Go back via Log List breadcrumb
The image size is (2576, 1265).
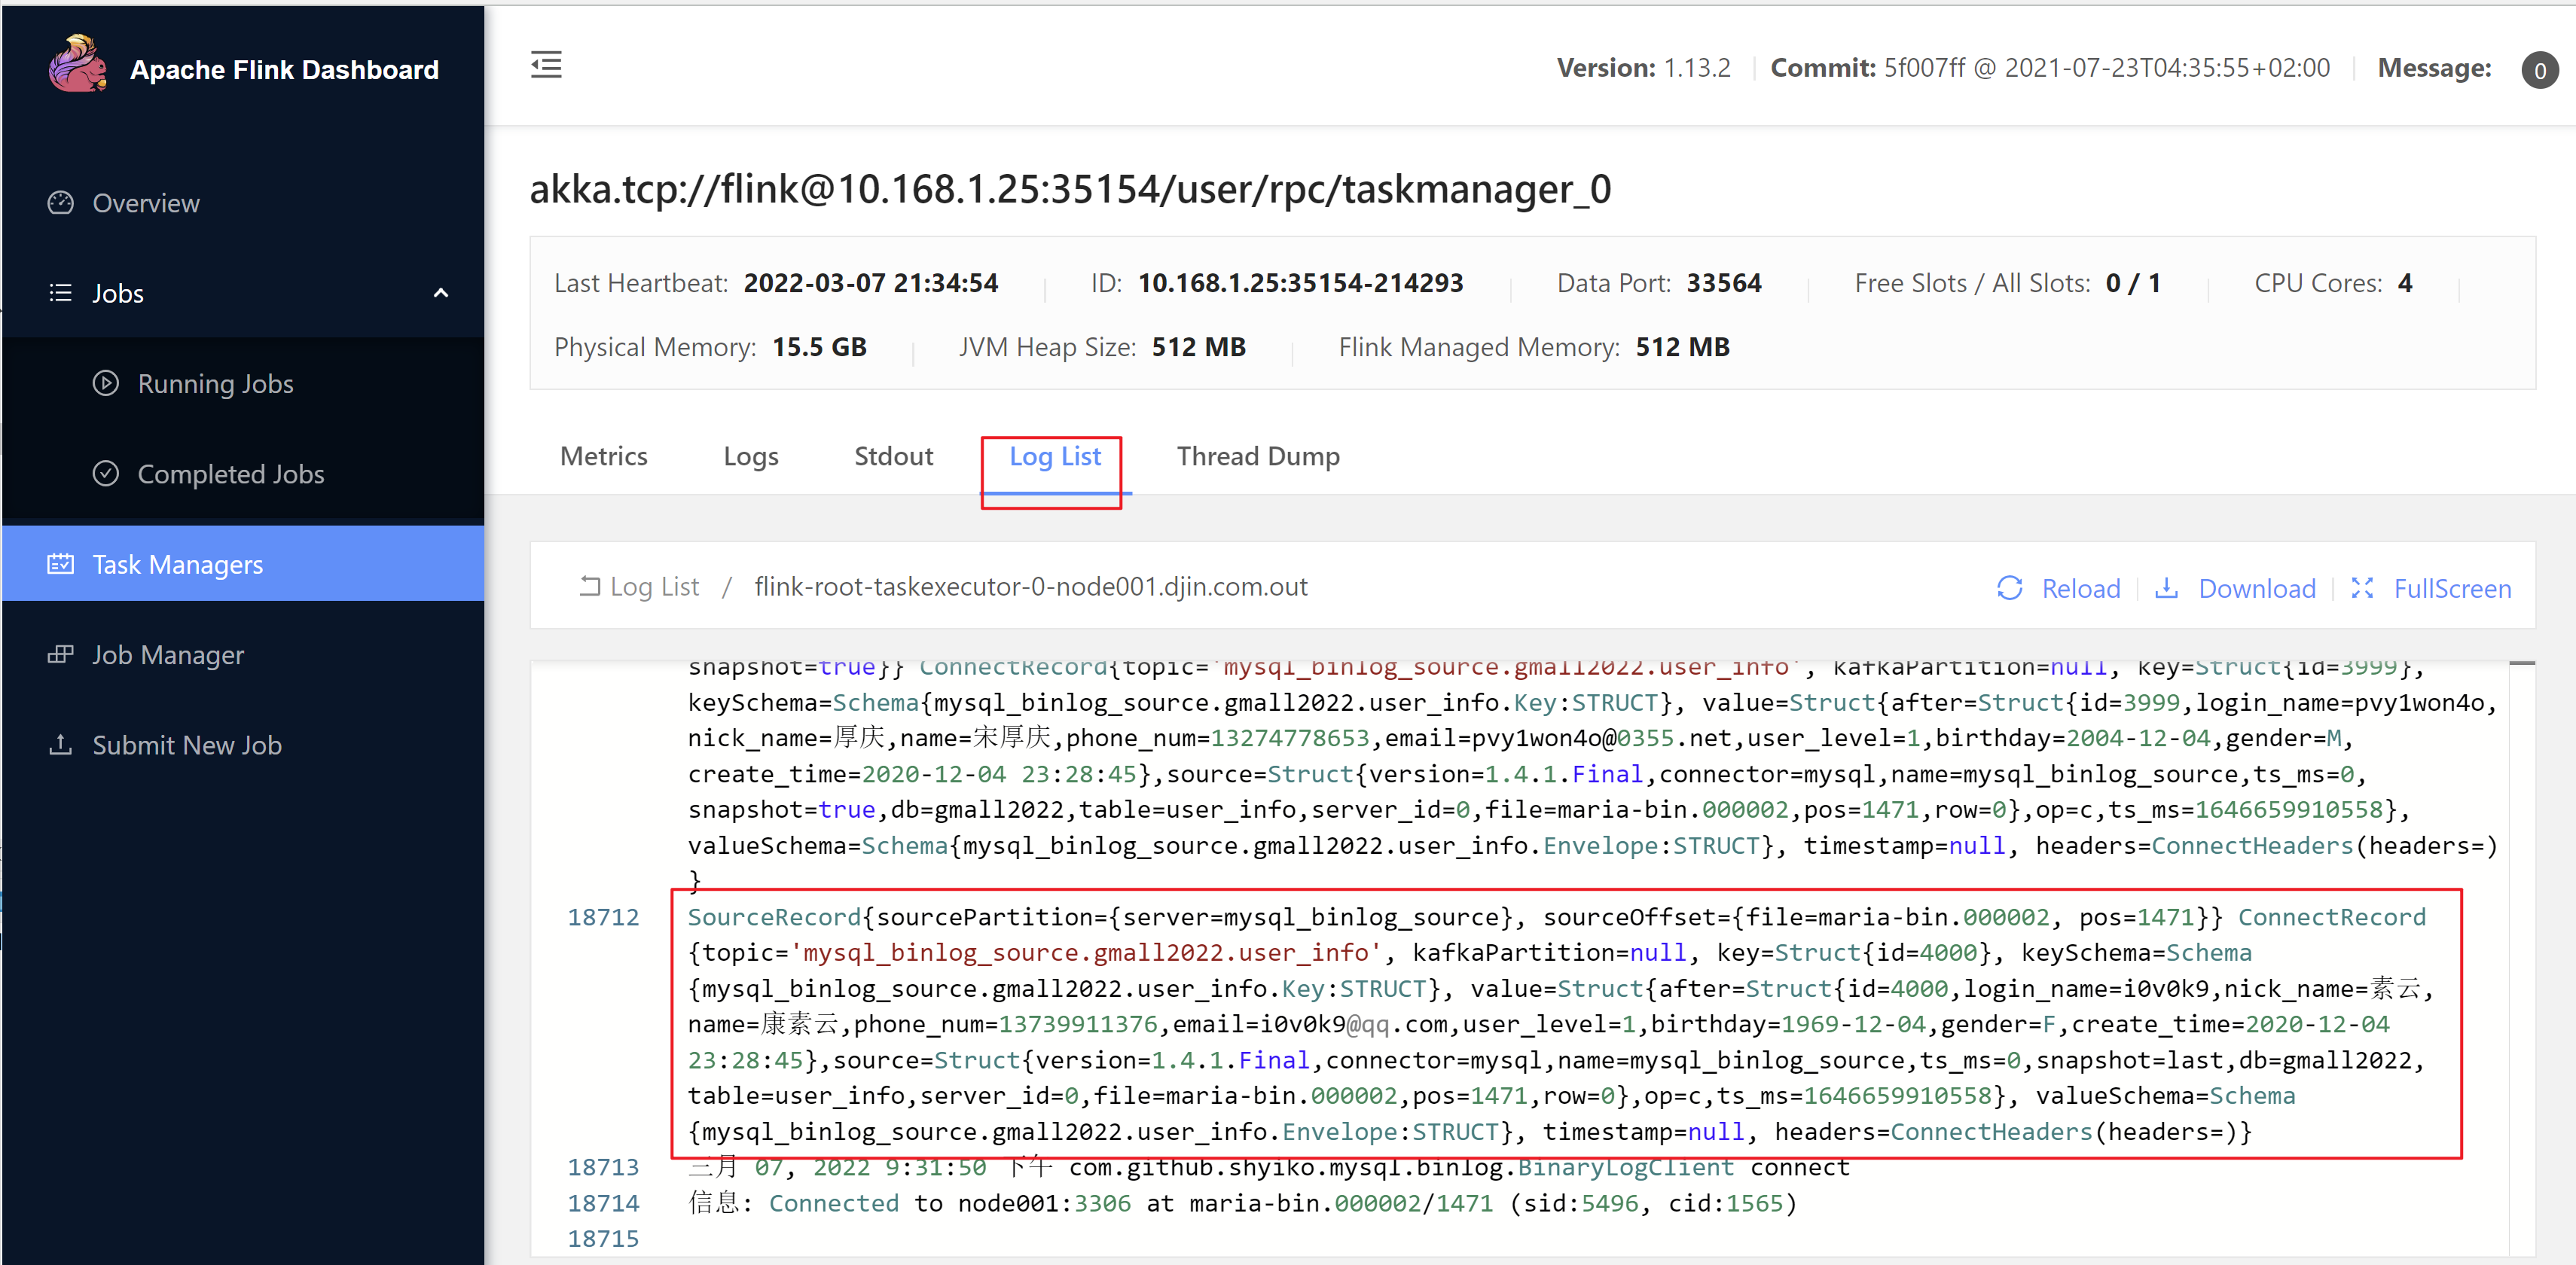point(654,587)
